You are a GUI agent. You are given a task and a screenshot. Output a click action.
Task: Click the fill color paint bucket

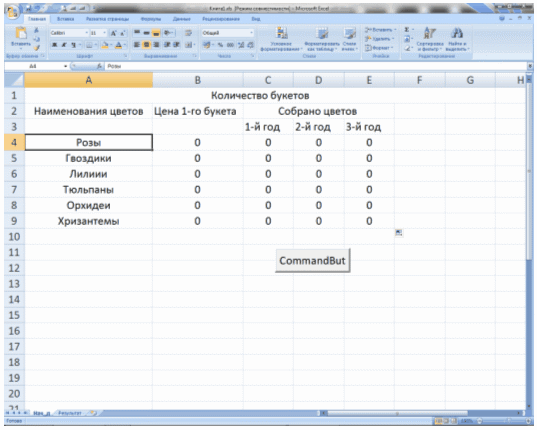click(x=105, y=45)
